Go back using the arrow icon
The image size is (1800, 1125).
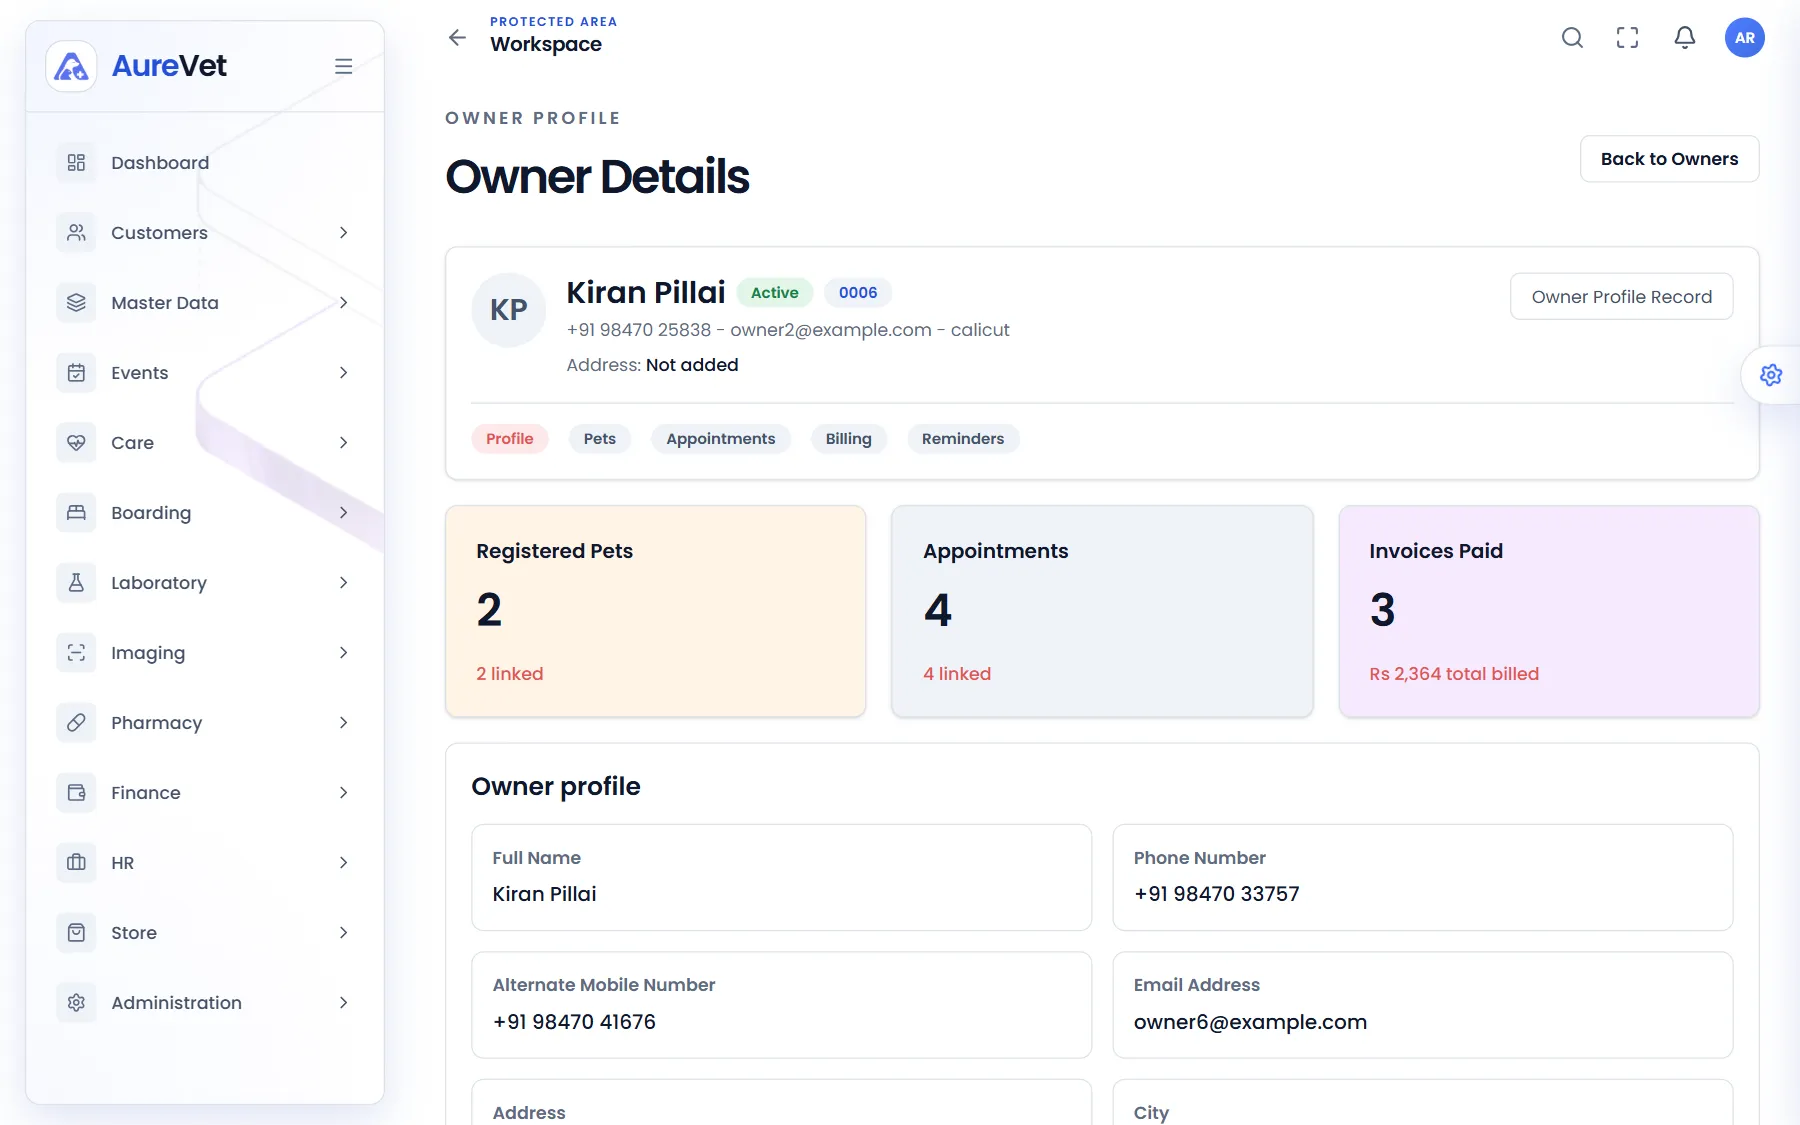pos(457,37)
